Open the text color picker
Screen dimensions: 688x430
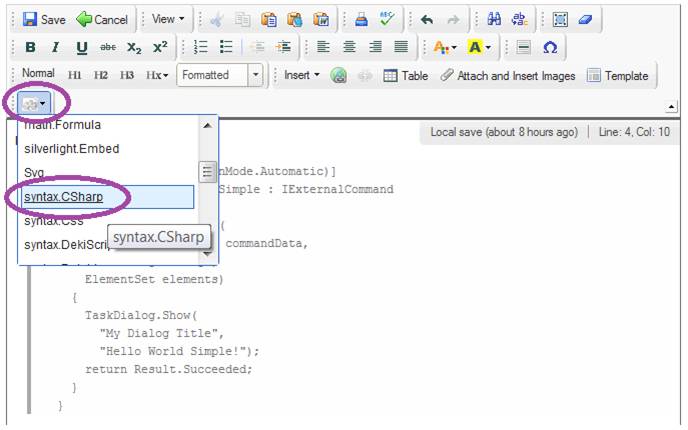click(444, 47)
